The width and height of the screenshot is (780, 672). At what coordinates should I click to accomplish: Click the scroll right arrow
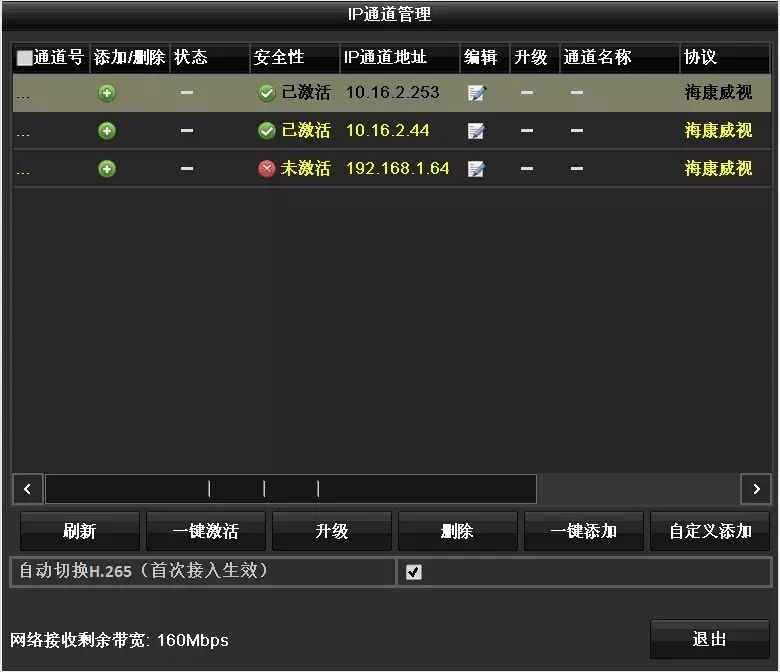click(x=756, y=489)
